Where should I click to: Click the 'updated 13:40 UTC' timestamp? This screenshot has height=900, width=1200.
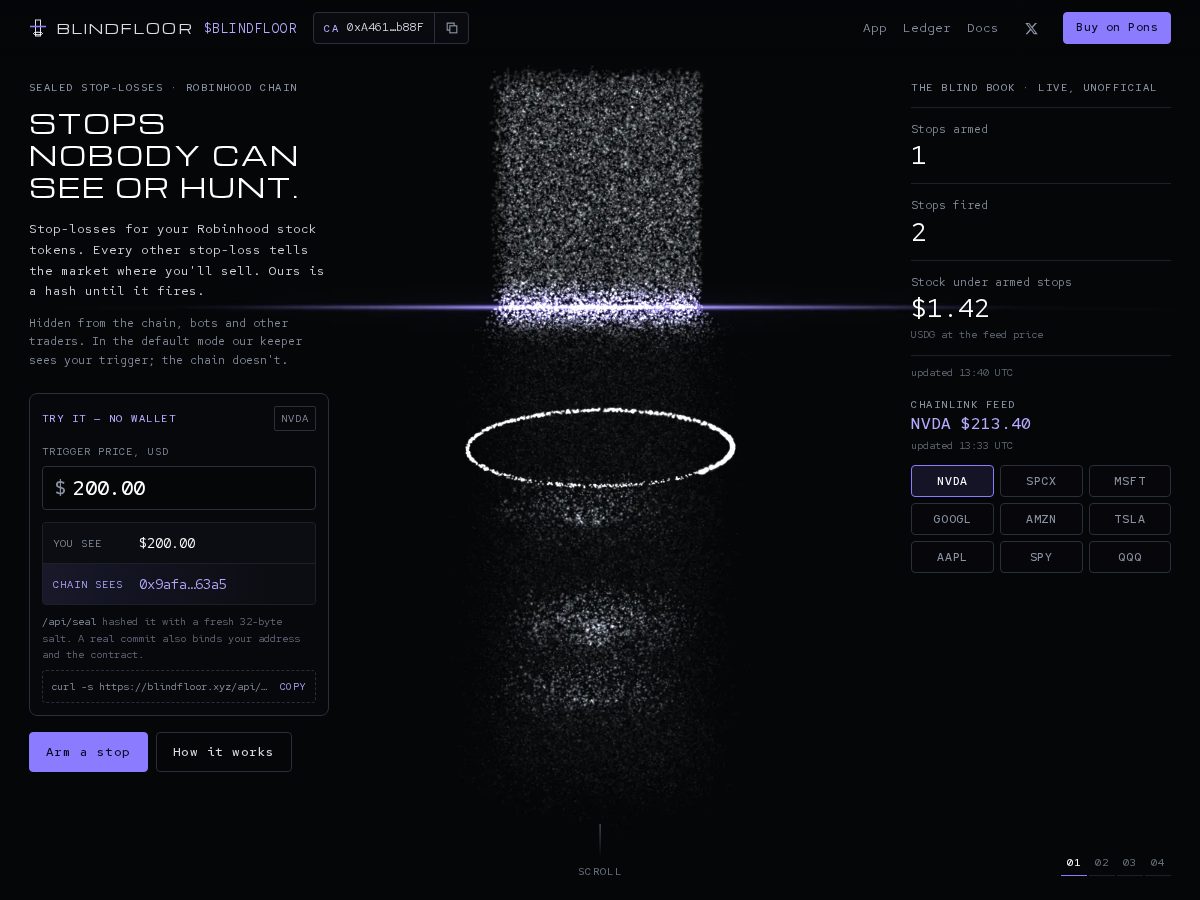(962, 373)
